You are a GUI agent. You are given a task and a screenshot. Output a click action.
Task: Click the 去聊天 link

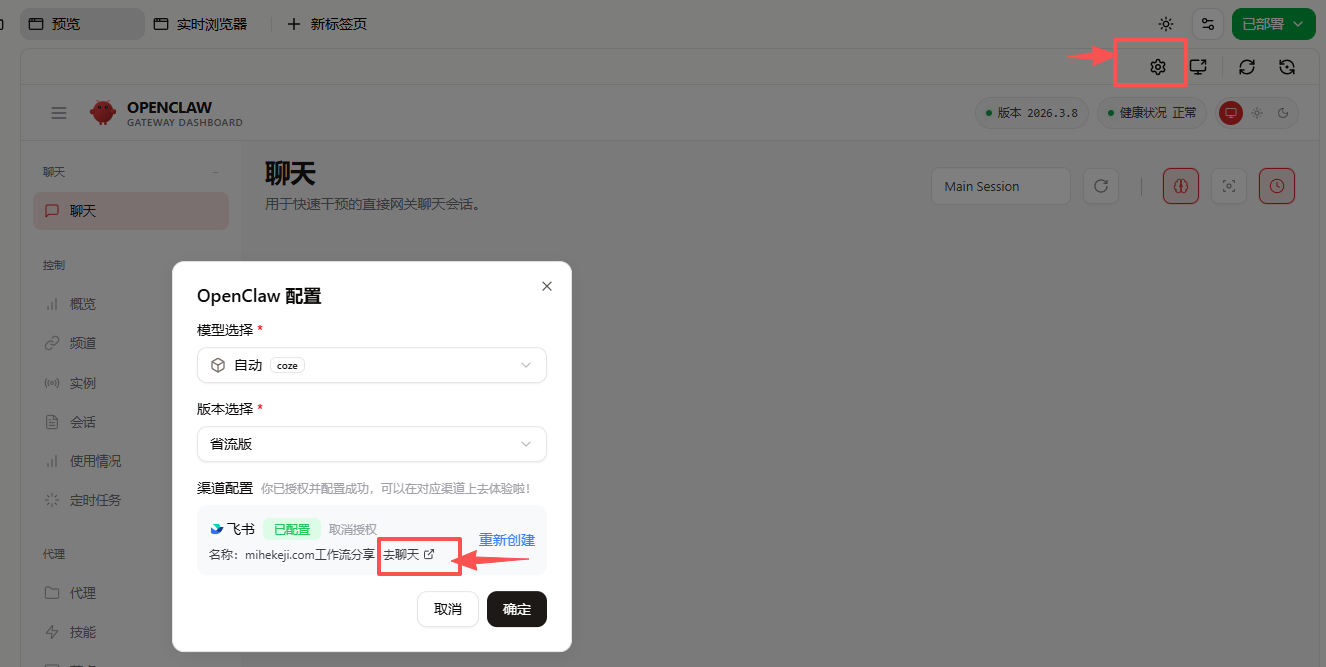coord(409,554)
